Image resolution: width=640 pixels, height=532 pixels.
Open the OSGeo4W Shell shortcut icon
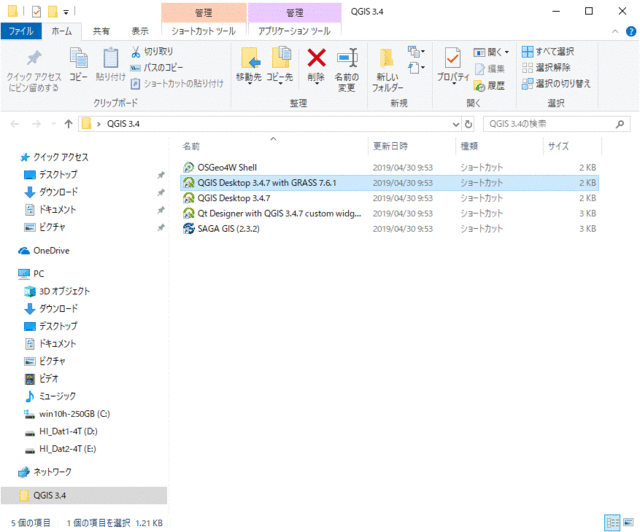tap(189, 167)
